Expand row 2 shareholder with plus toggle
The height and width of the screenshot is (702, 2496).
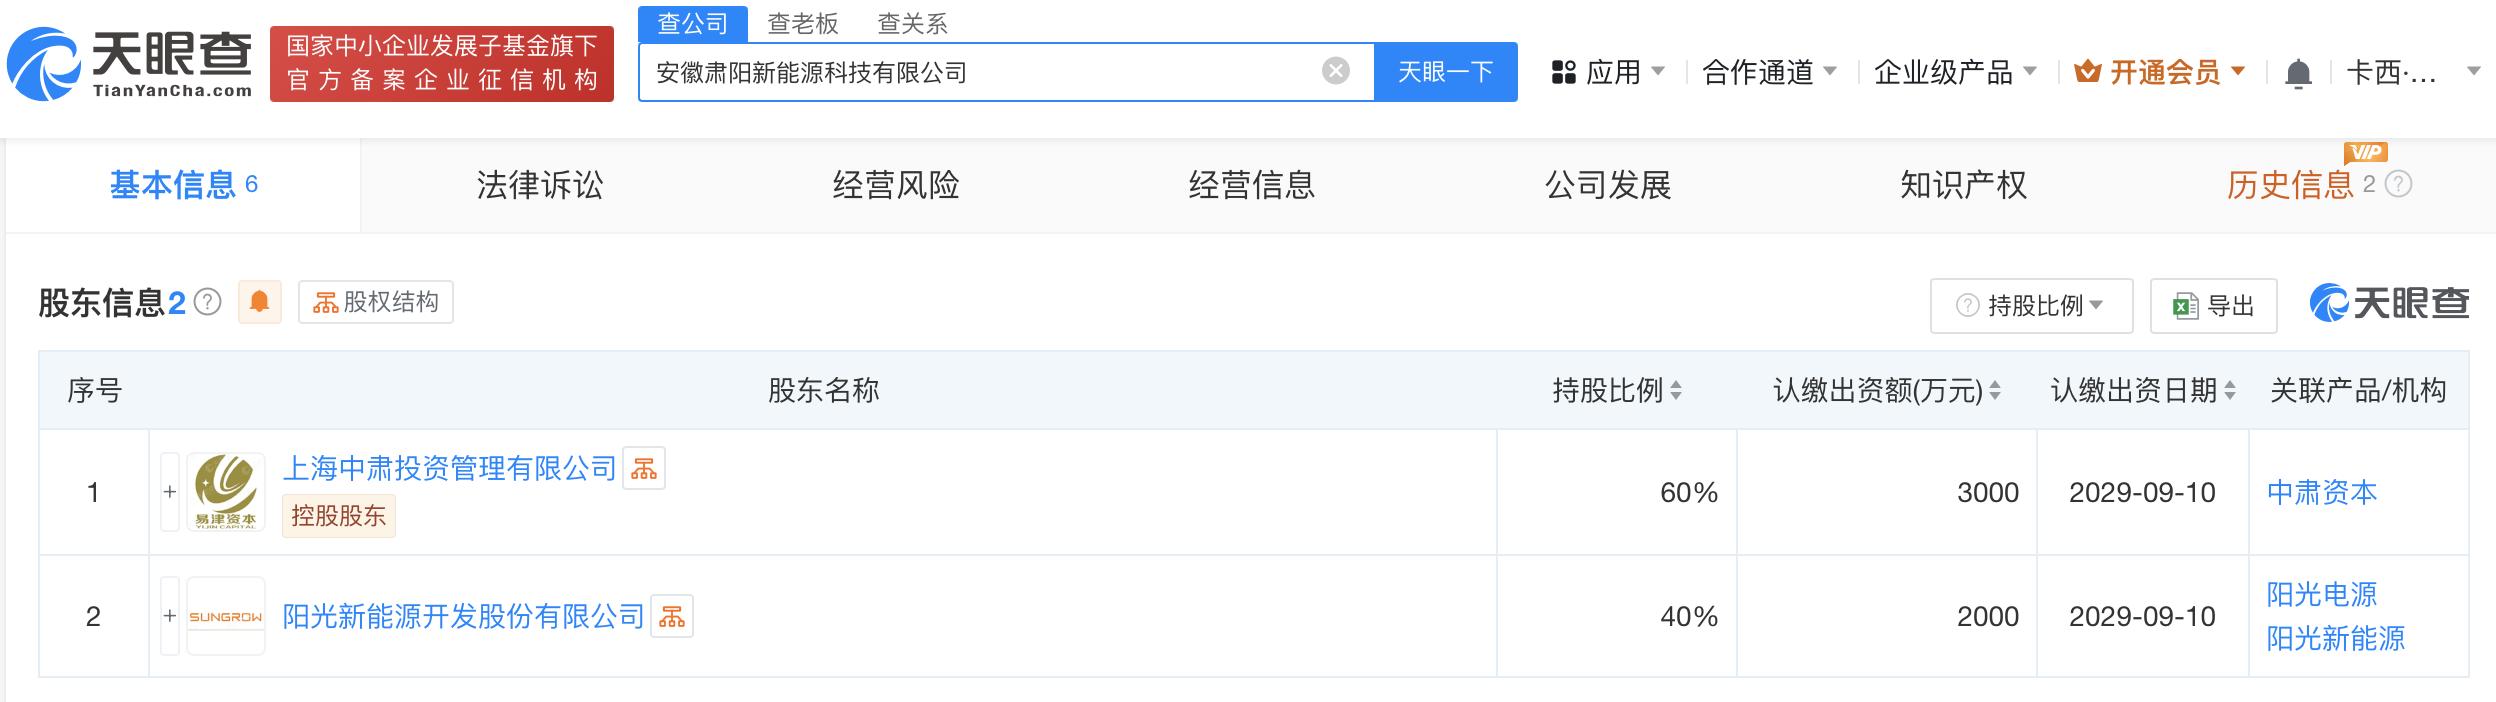coord(170,617)
